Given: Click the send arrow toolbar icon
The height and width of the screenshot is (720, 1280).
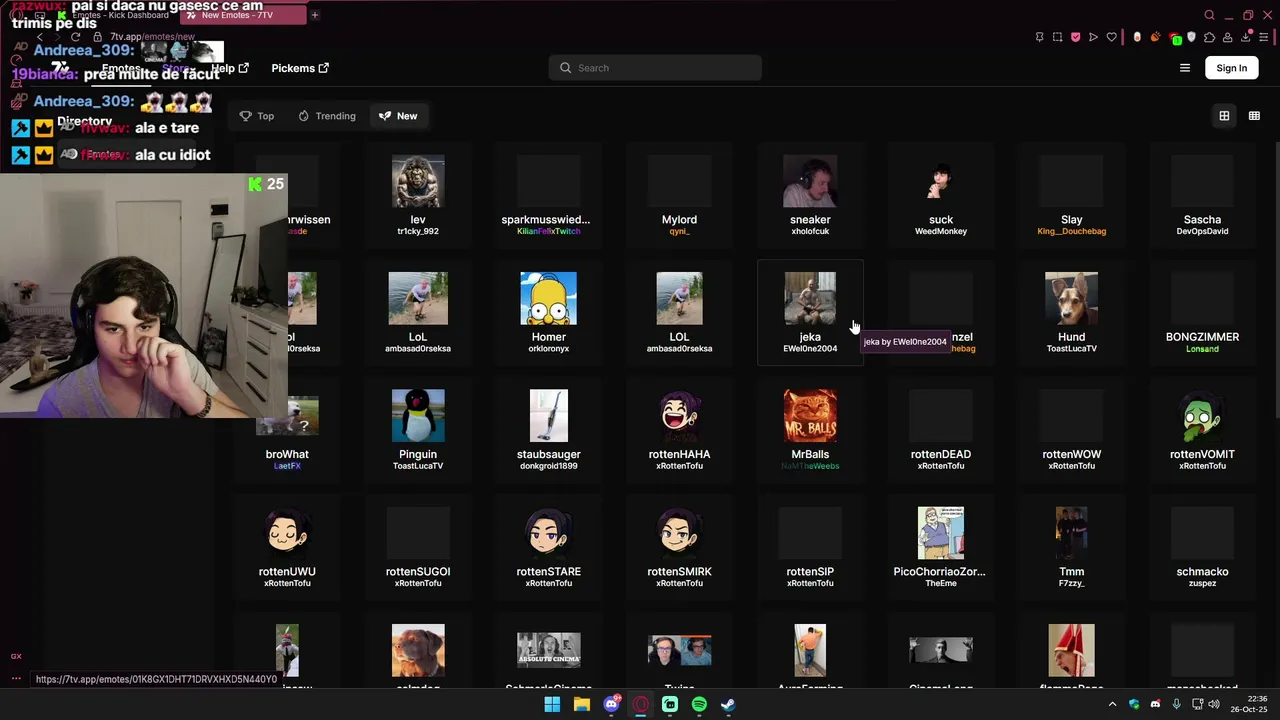Looking at the screenshot, I should pyautogui.click(x=1093, y=37).
